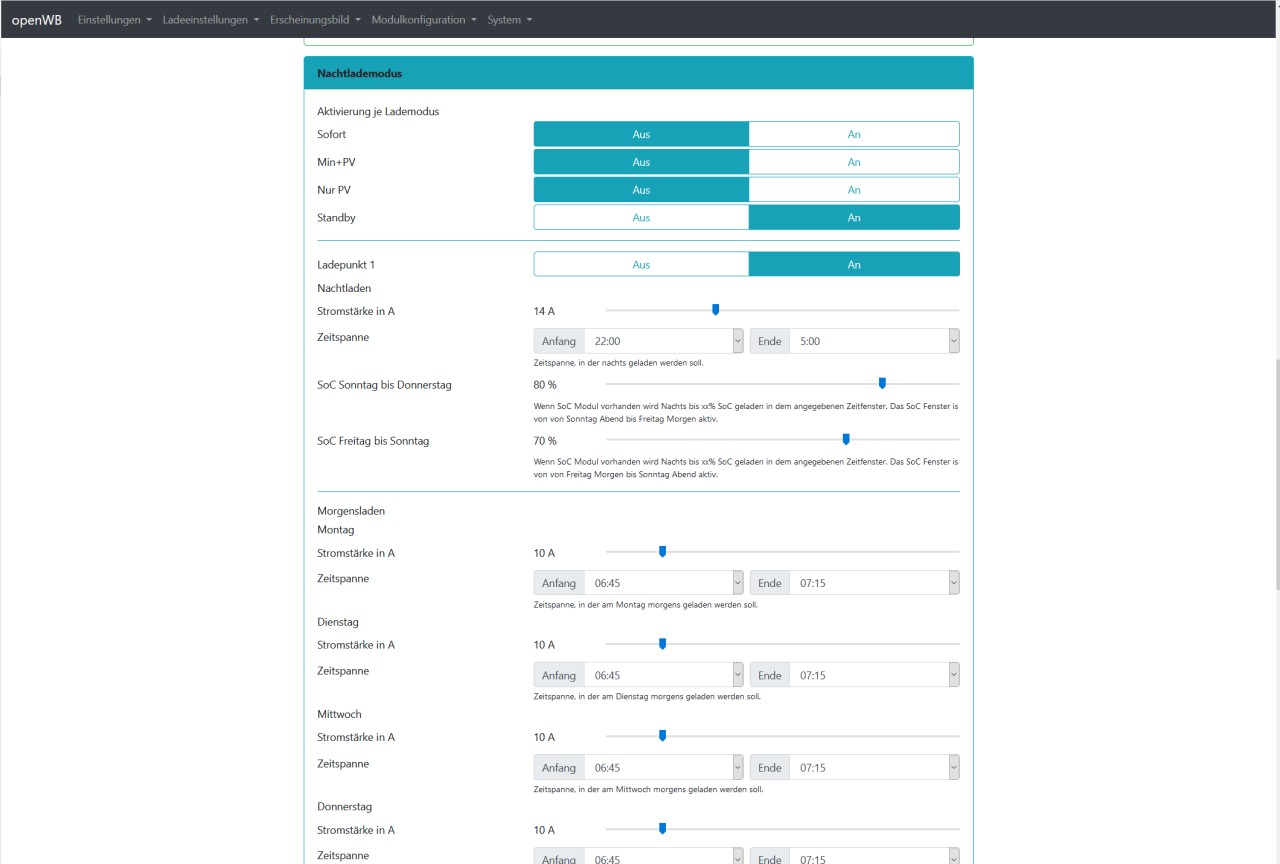Screen dimensions: 1280x864
Task: Disable Ladepunkt 1 with Aus
Action: pos(641,264)
